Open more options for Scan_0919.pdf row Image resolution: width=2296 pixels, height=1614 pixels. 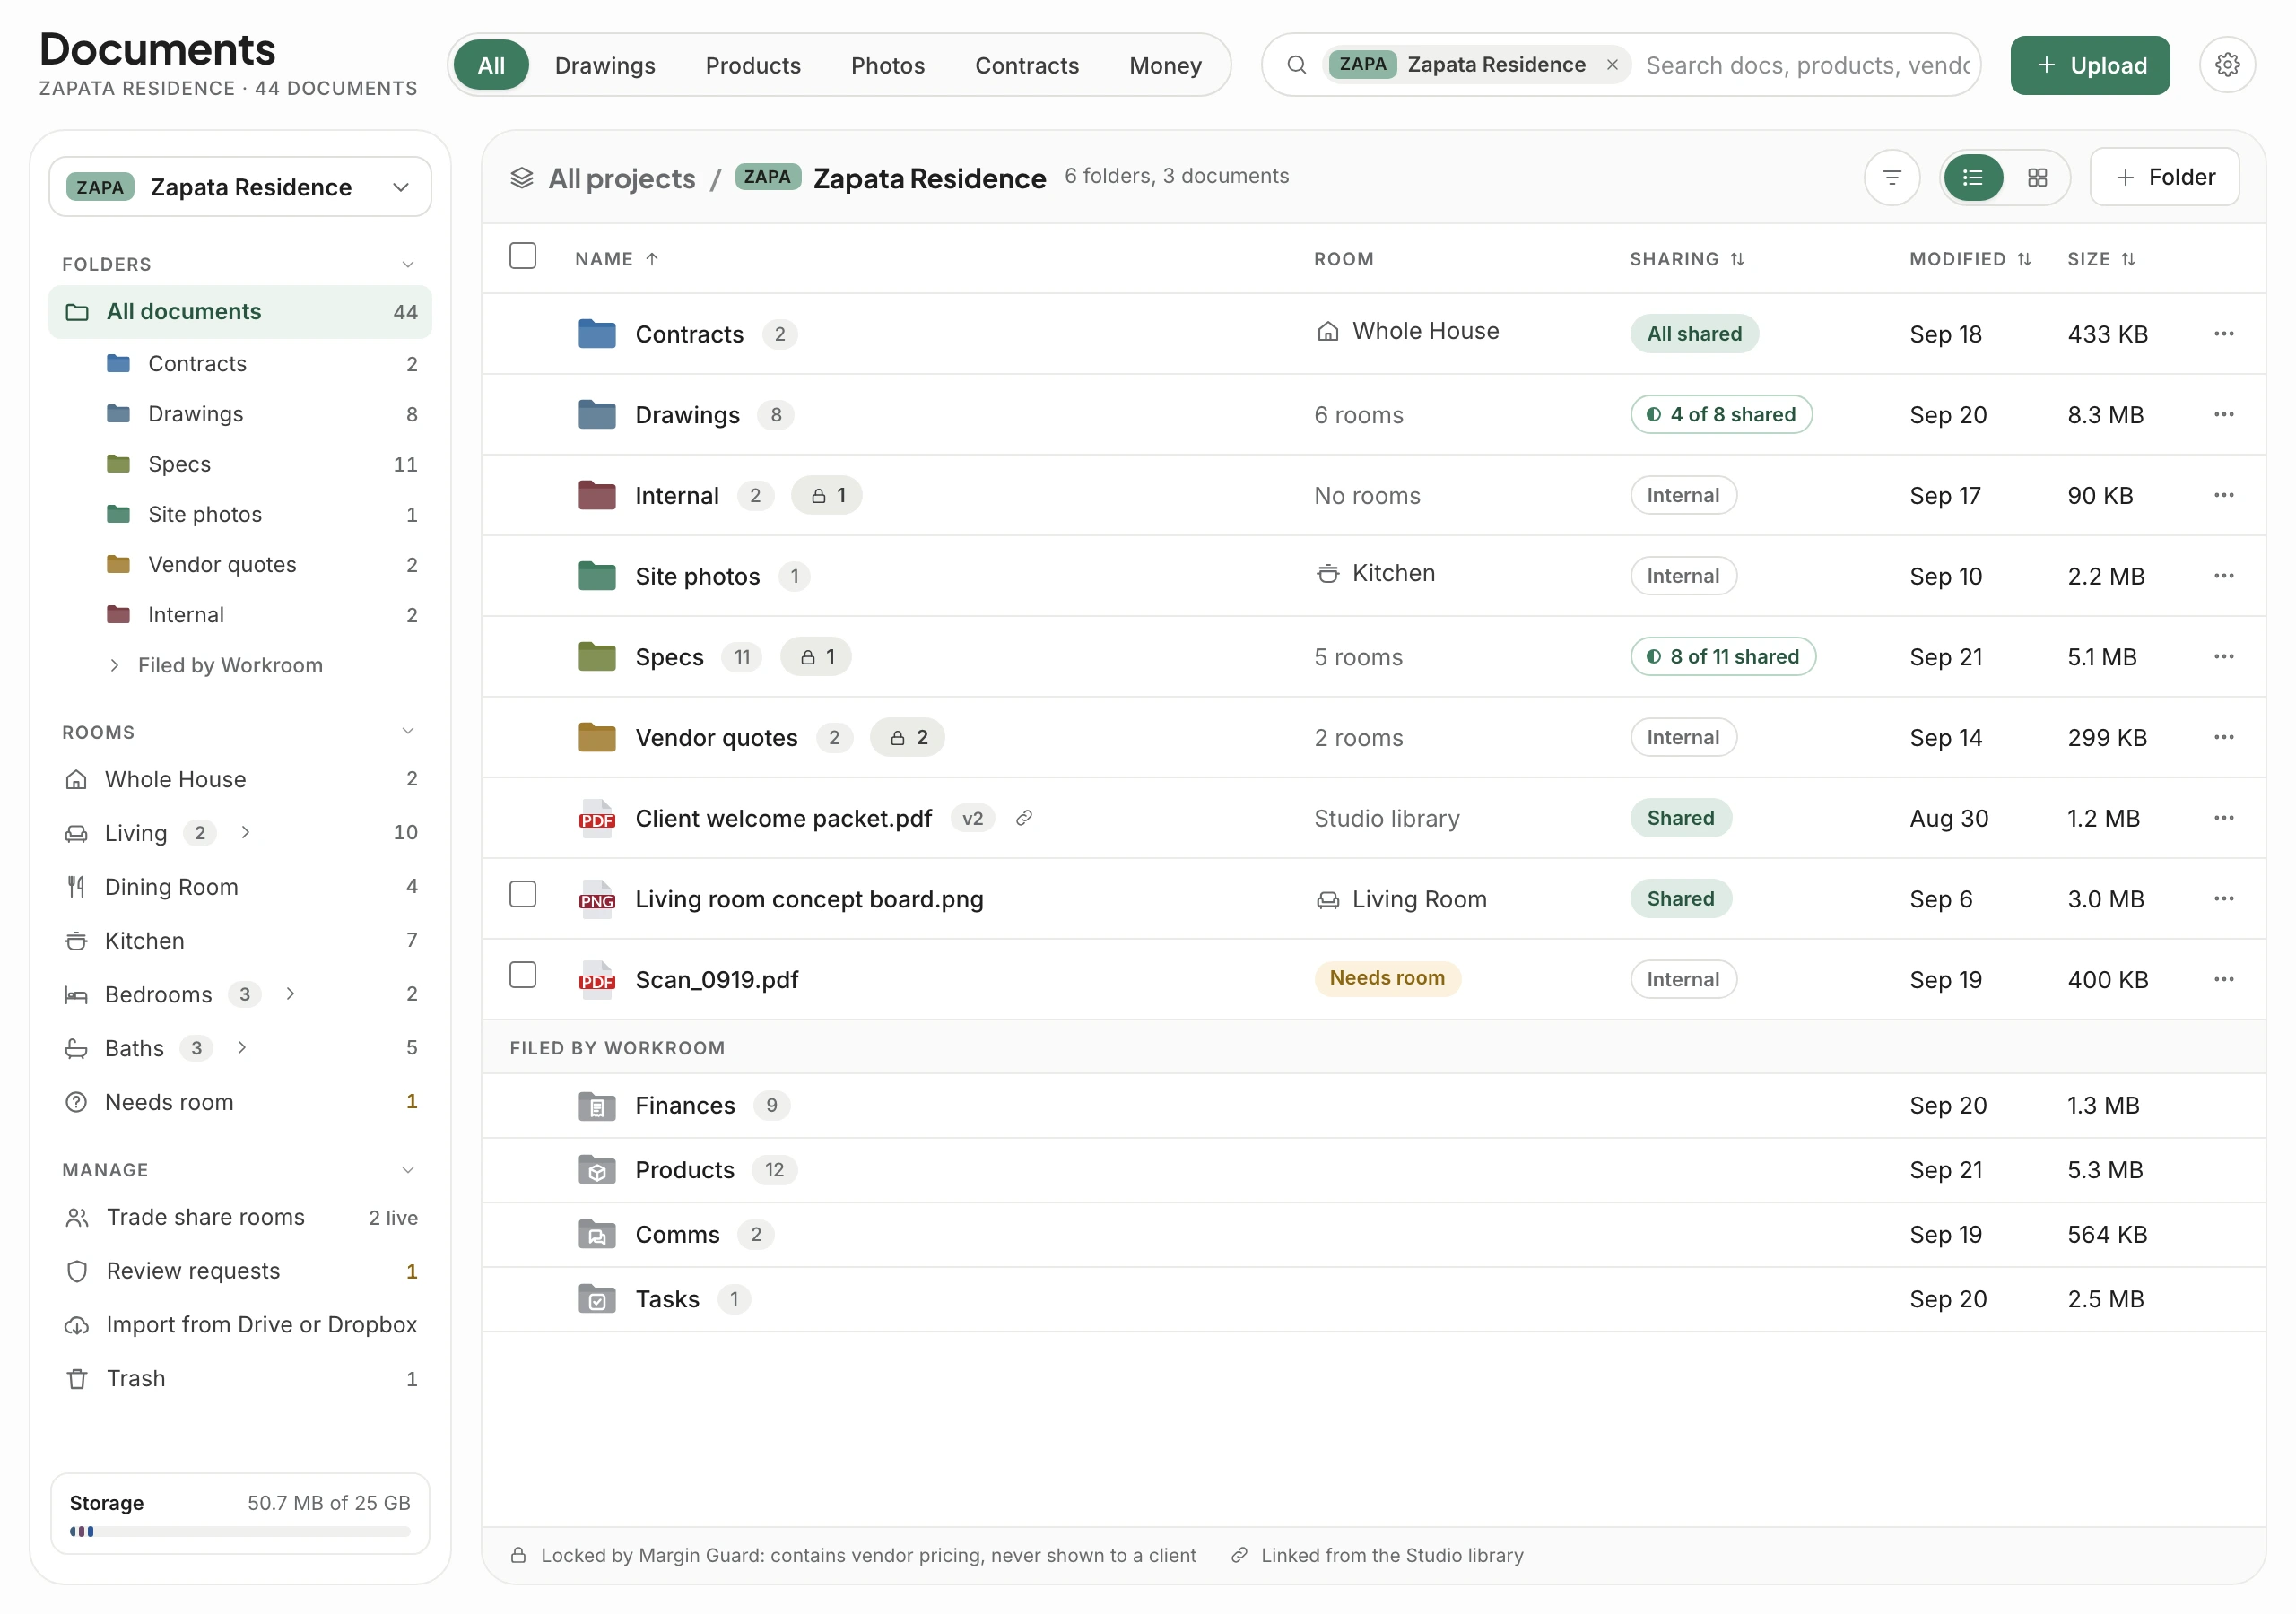(2223, 979)
